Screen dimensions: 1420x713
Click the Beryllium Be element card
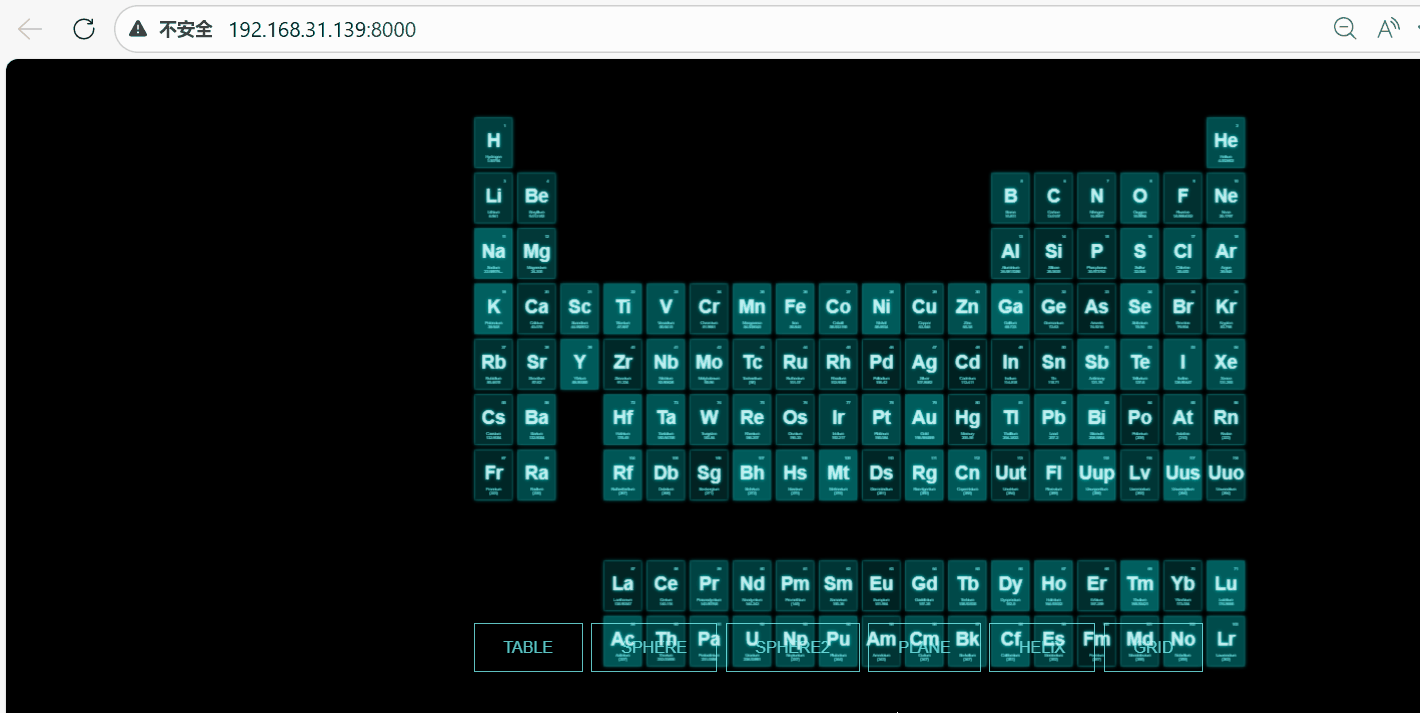537,198
